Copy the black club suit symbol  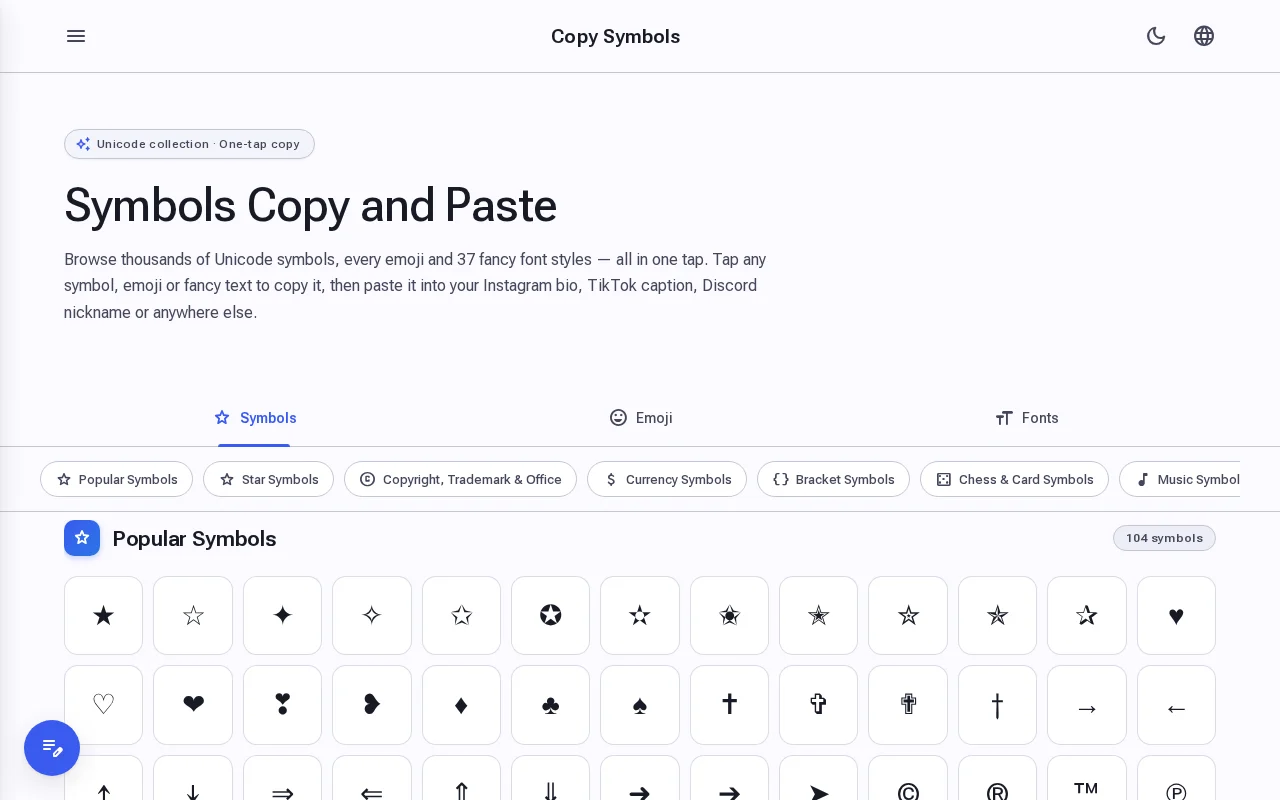550,705
